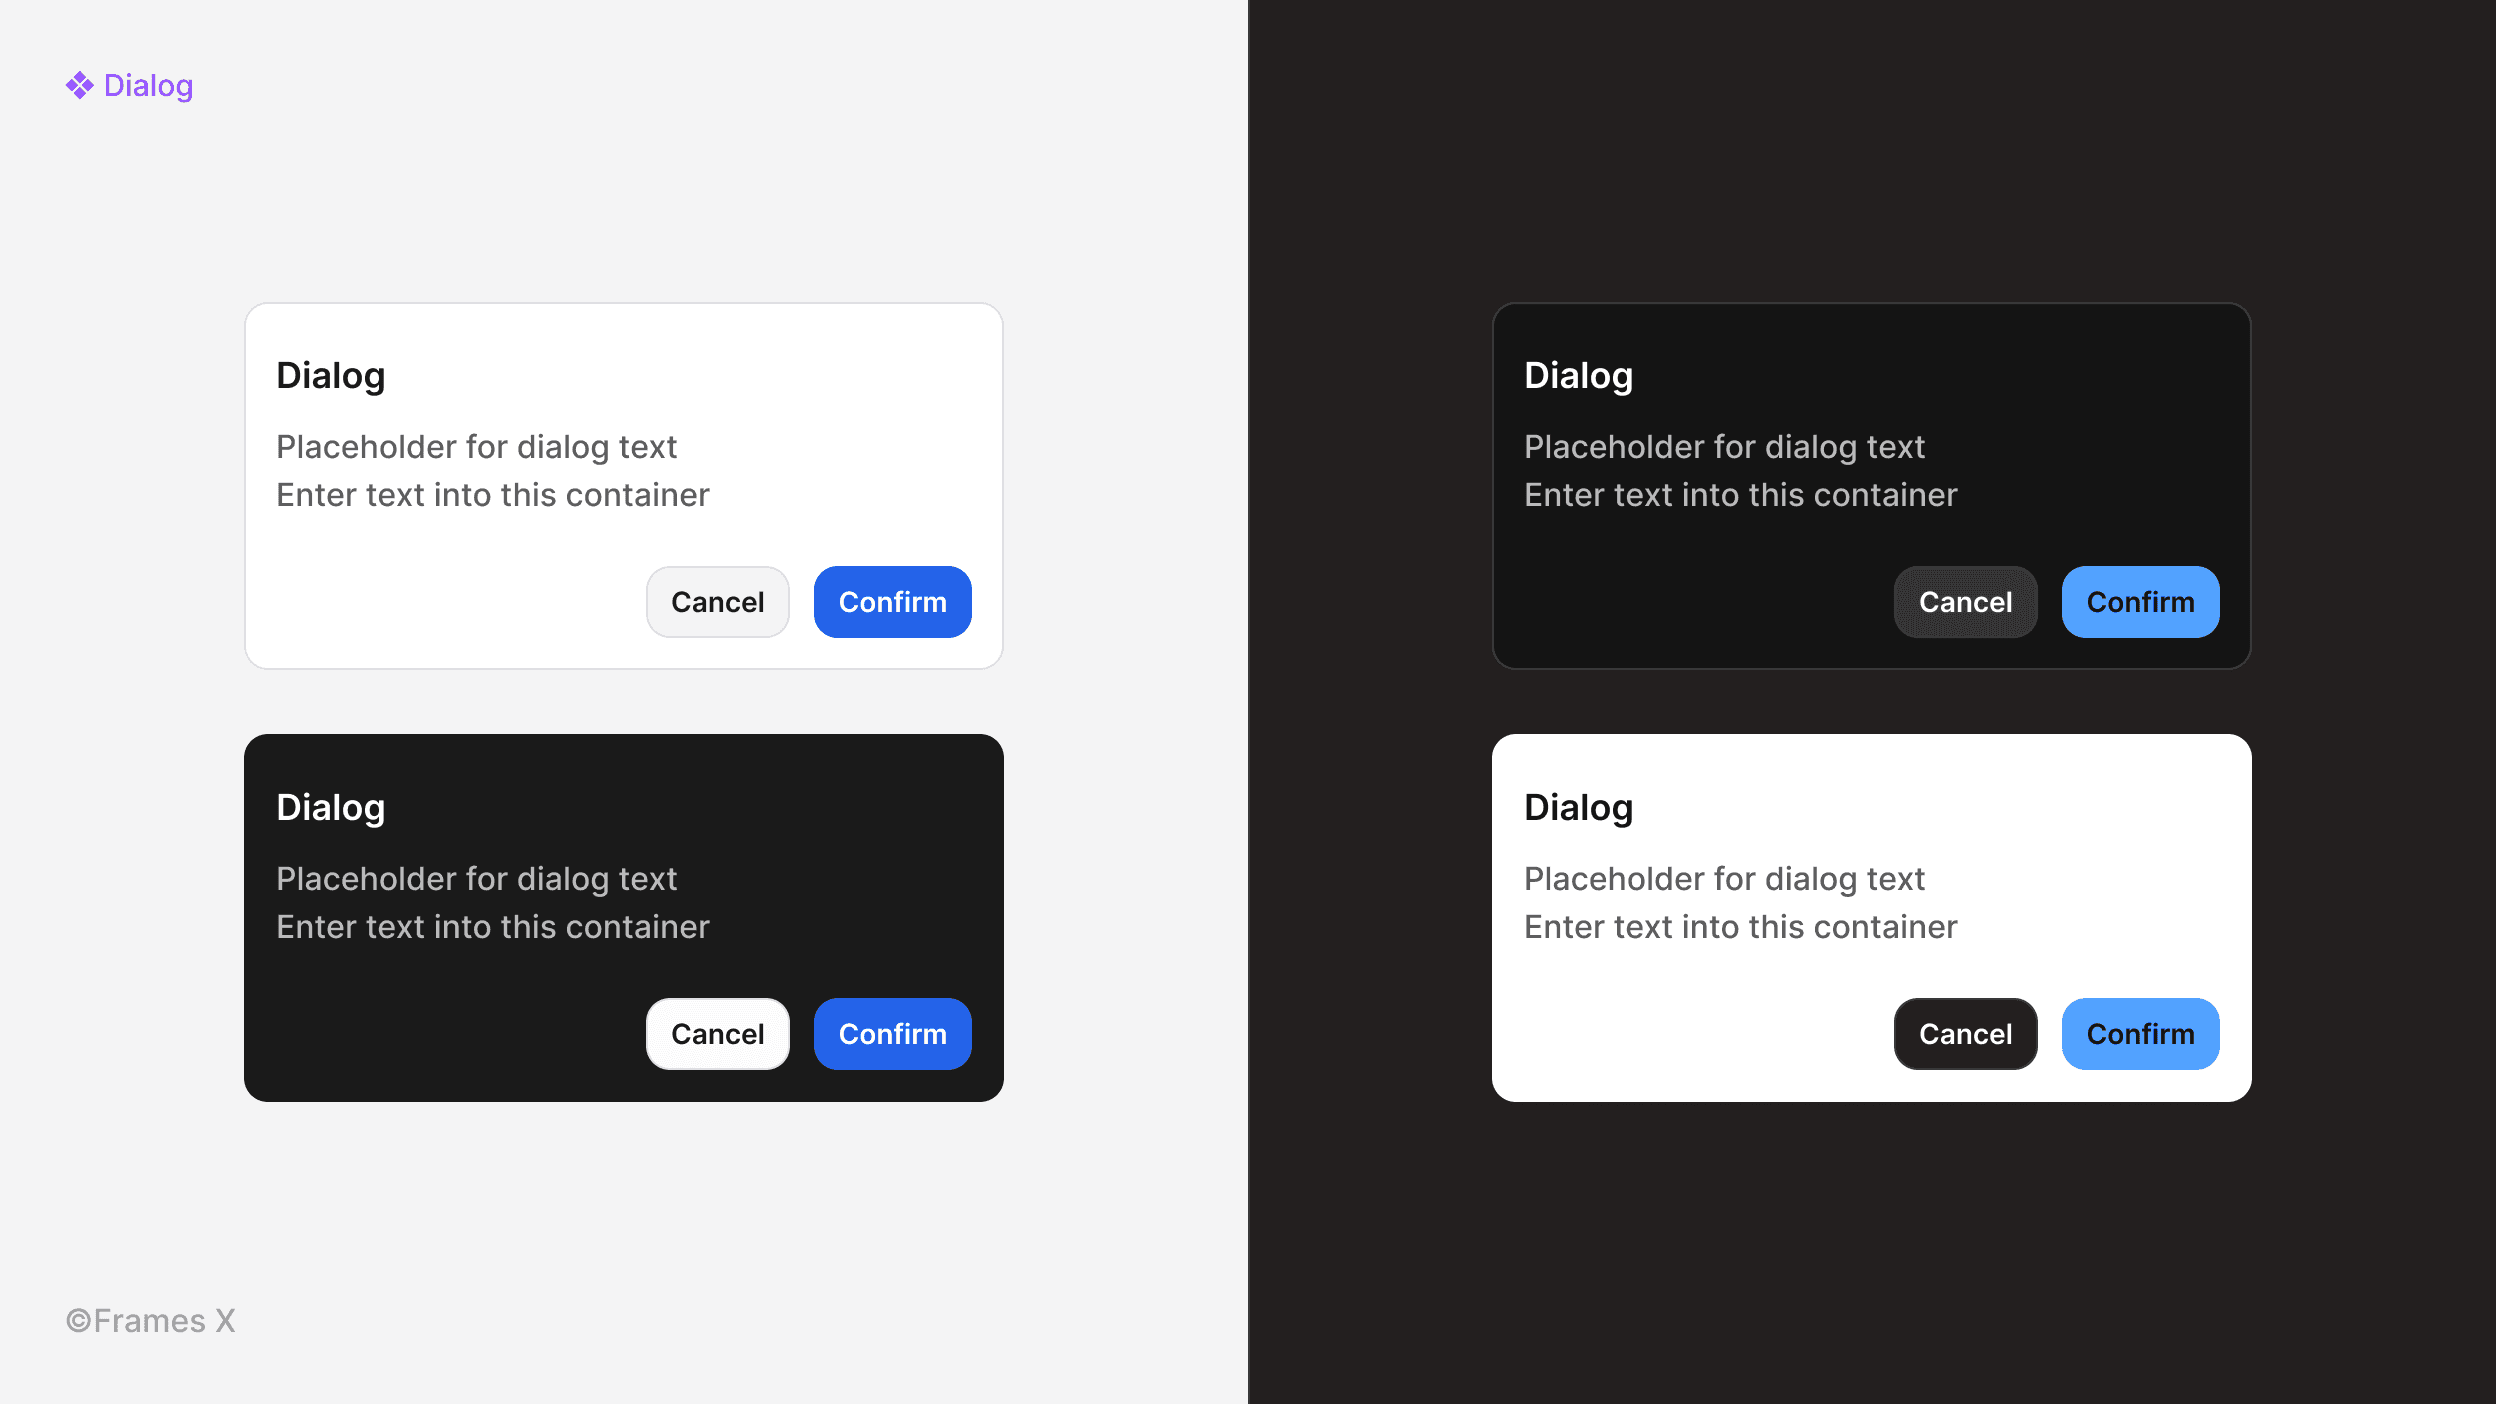The image size is (2496, 1404).
Task: Click Confirm on the dark bottom-left dialog
Action: point(891,1032)
